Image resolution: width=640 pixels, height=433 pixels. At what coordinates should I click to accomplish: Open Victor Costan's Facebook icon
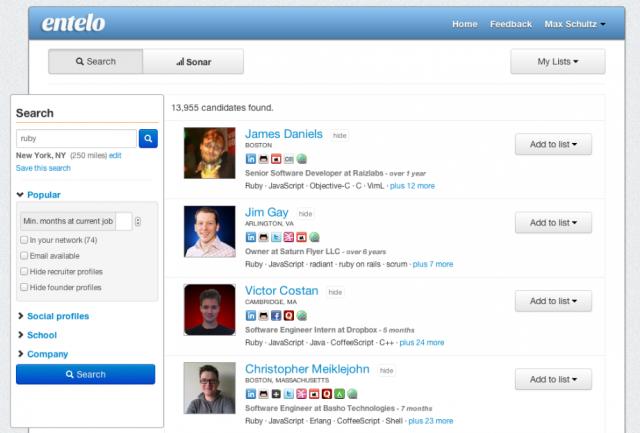[276, 315]
